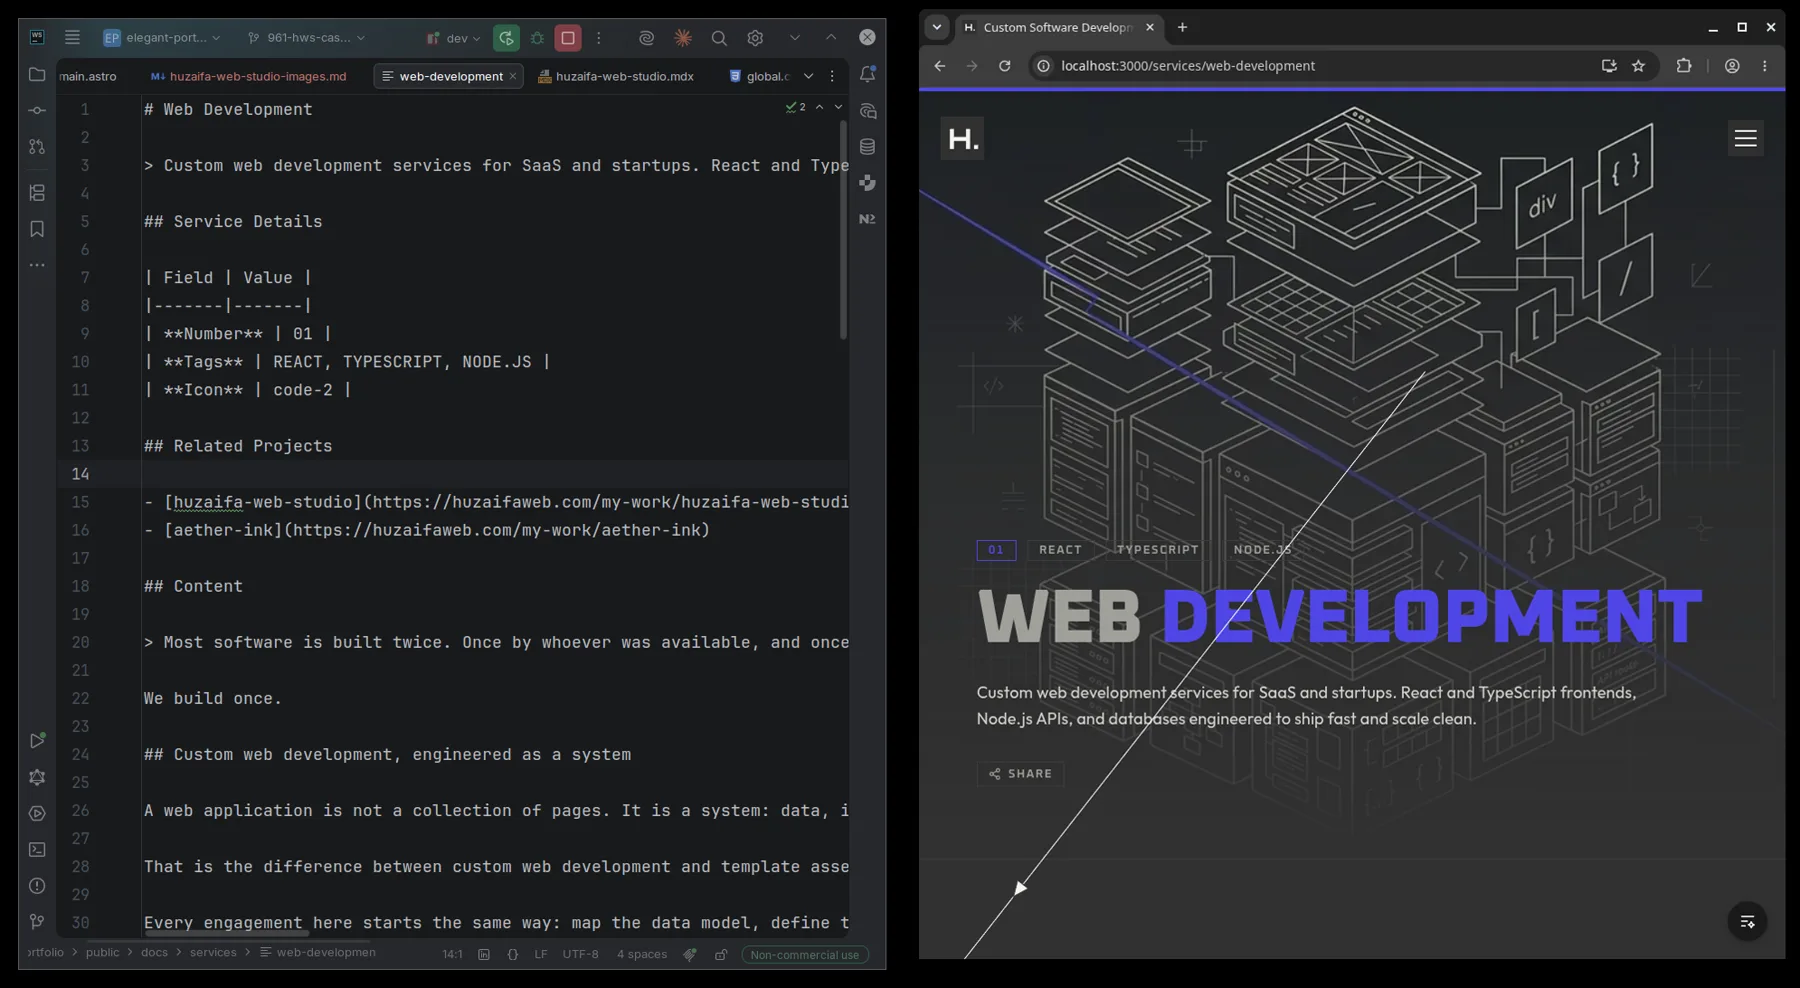Viewport: 1800px width, 988px height.
Task: Open the Terminal tool window
Action: pos(37,850)
